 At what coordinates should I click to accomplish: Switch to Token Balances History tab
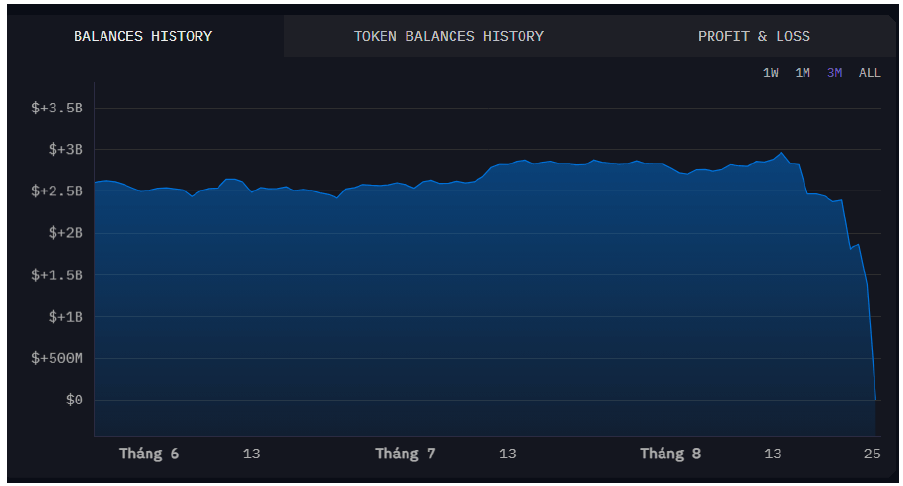coord(449,36)
